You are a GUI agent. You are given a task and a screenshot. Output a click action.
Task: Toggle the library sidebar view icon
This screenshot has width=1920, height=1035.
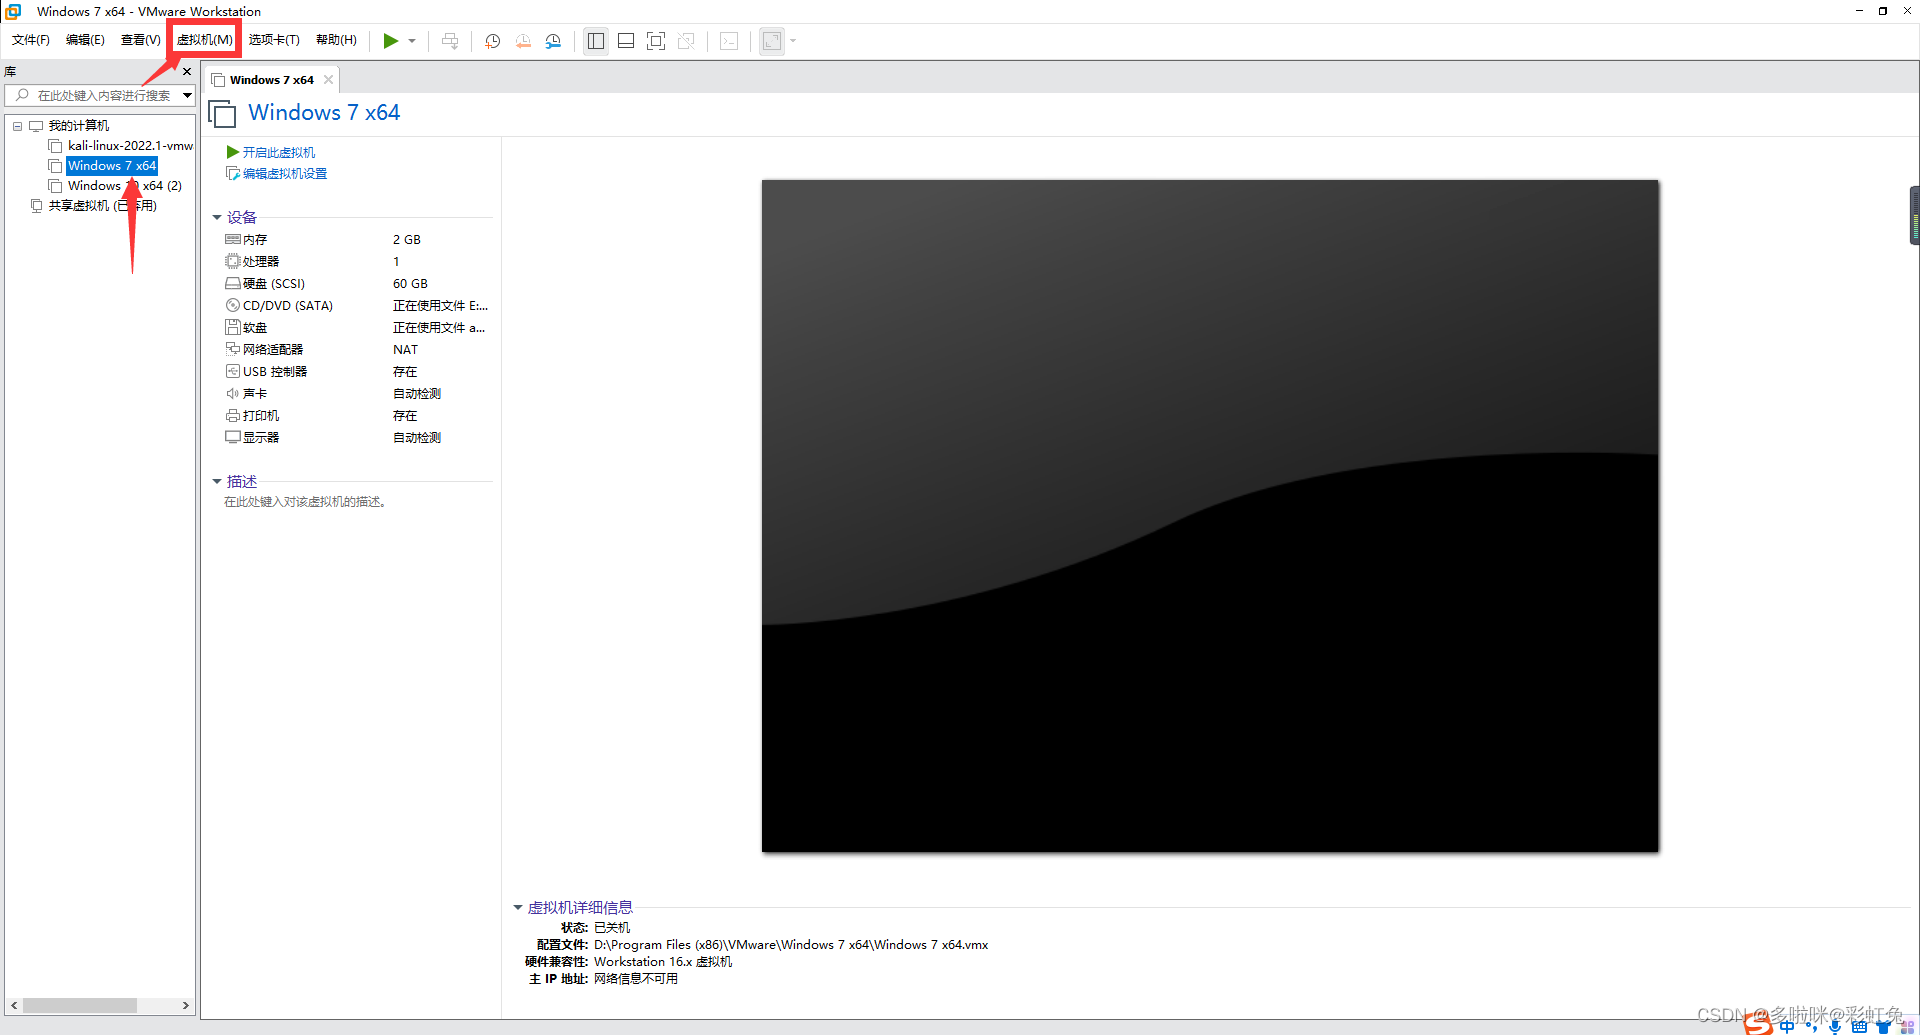click(x=596, y=41)
